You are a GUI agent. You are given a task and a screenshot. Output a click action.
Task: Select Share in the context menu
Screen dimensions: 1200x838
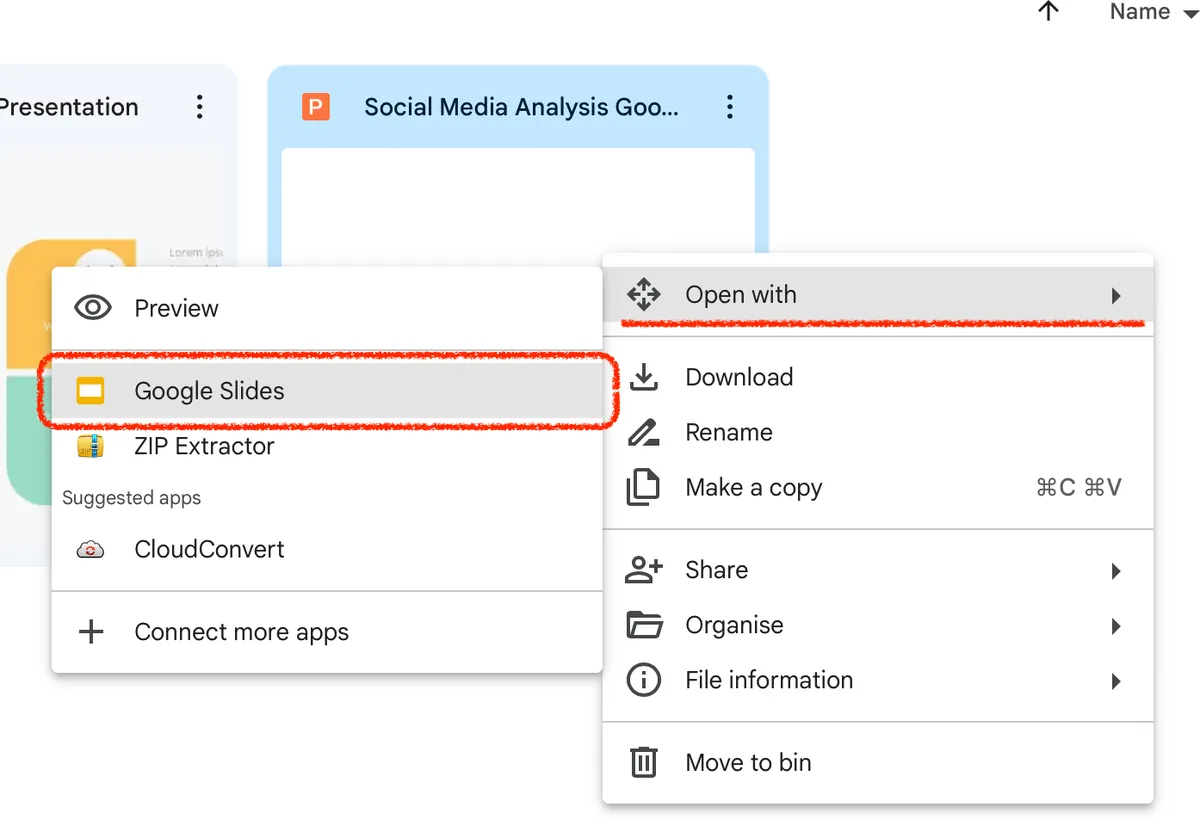click(878, 570)
